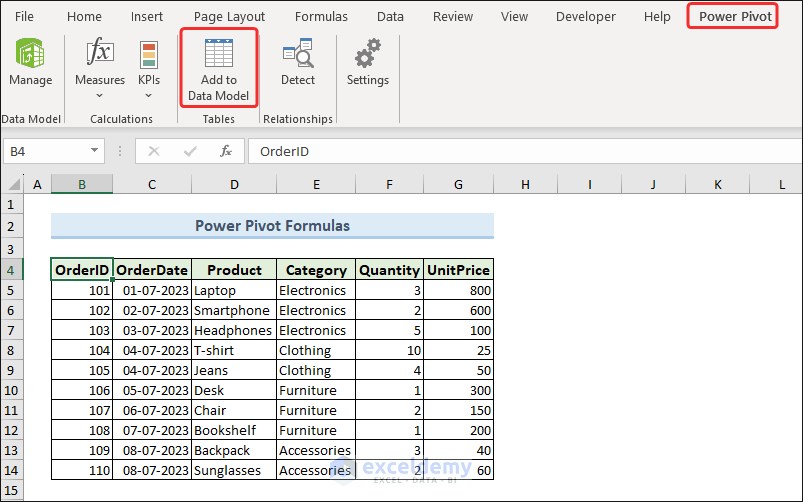Screen dimensions: 803x502
Task: Expand the Measures dropdown arrow
Action: pyautogui.click(x=100, y=96)
